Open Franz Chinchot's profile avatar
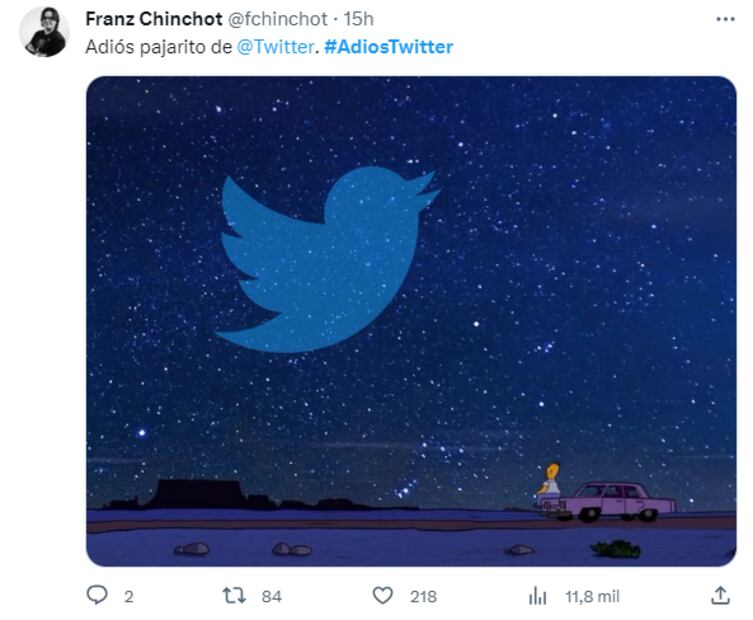Viewport: 753px width, 620px height. (x=44, y=31)
